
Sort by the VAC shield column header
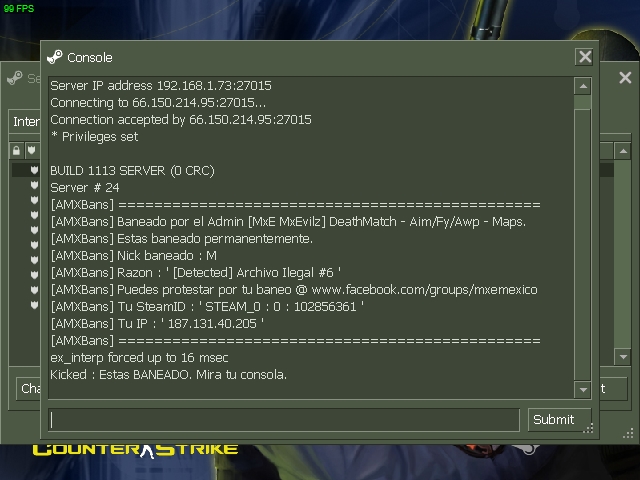pos(31,151)
